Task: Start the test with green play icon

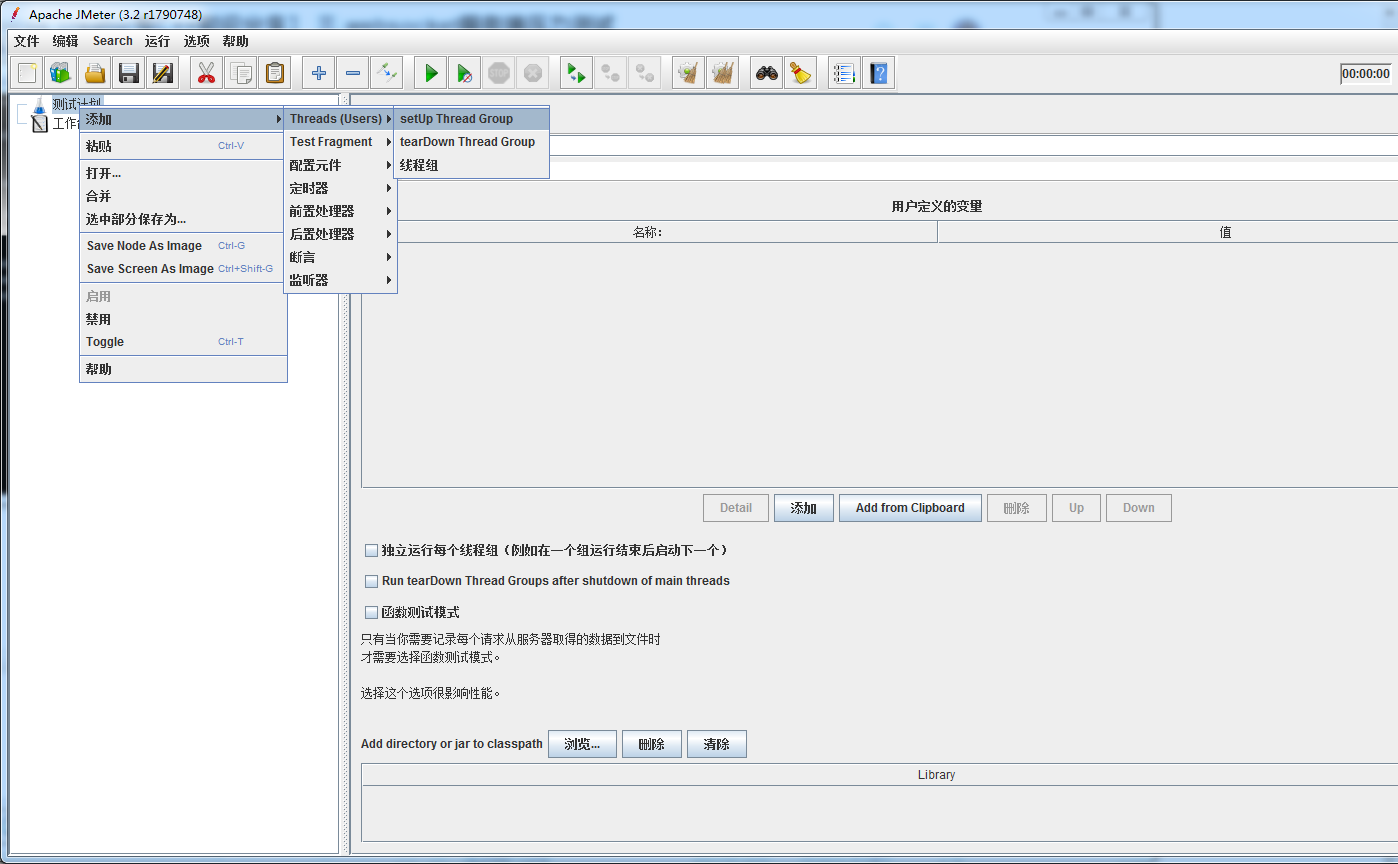Action: (431, 73)
